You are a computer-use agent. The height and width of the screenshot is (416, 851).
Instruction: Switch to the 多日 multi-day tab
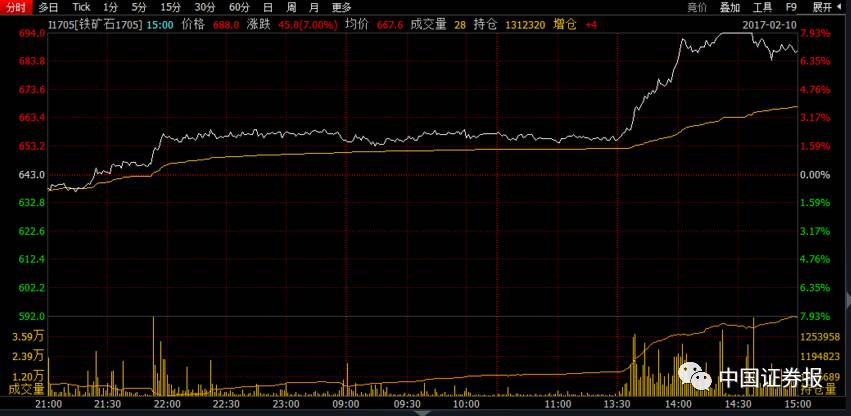pyautogui.click(x=48, y=7)
